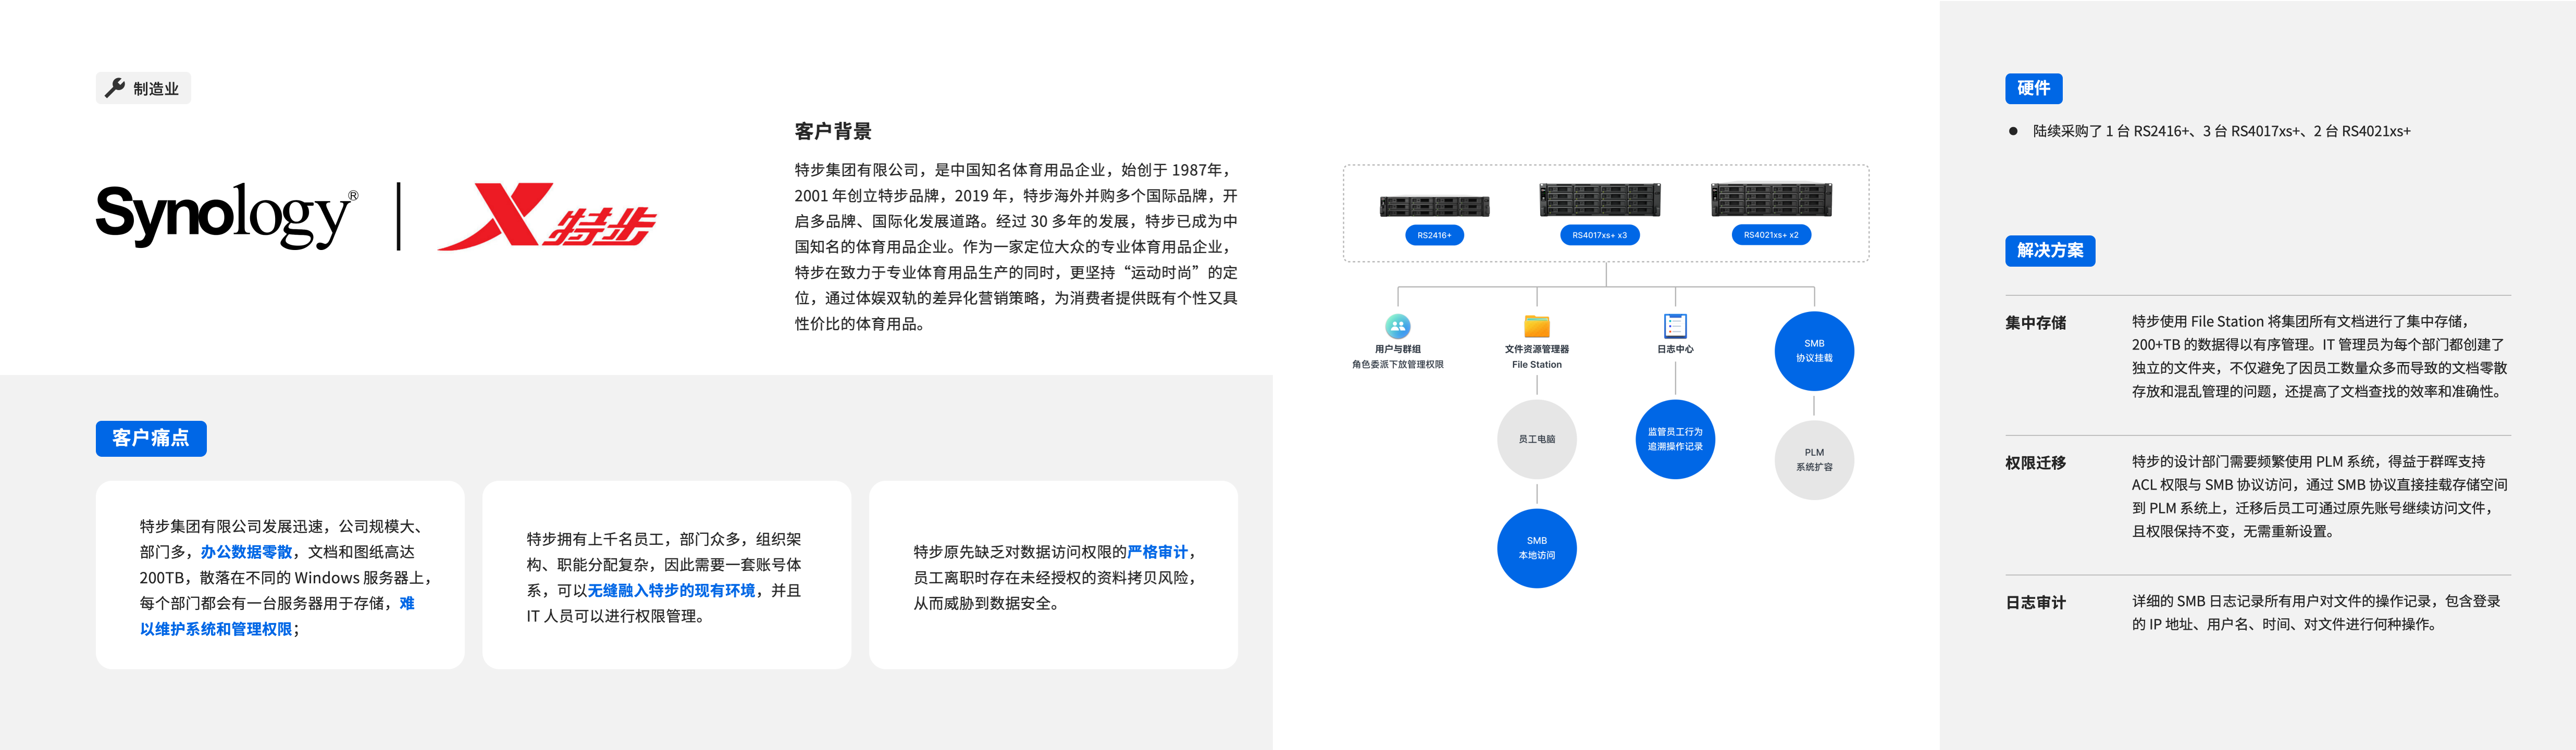Viewport: 2576px width, 750px height.
Task: Click the wrench icon beside 制造业
Action: tap(115, 88)
